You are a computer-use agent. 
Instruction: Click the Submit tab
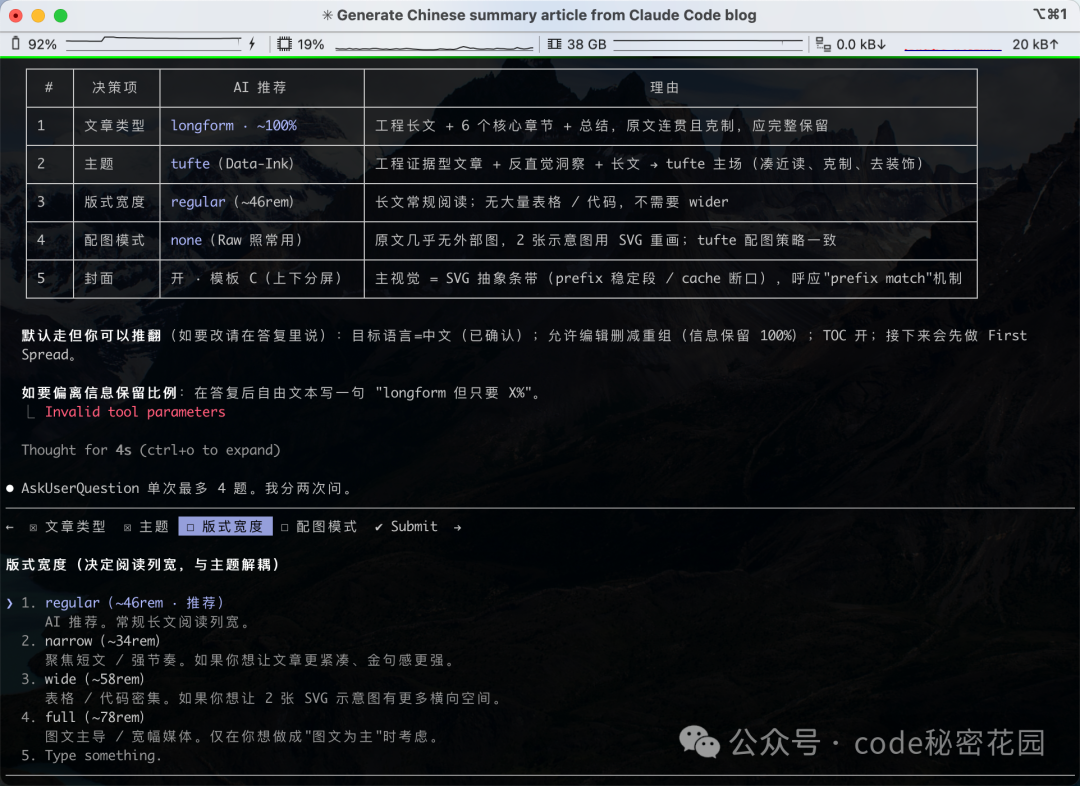pos(406,526)
